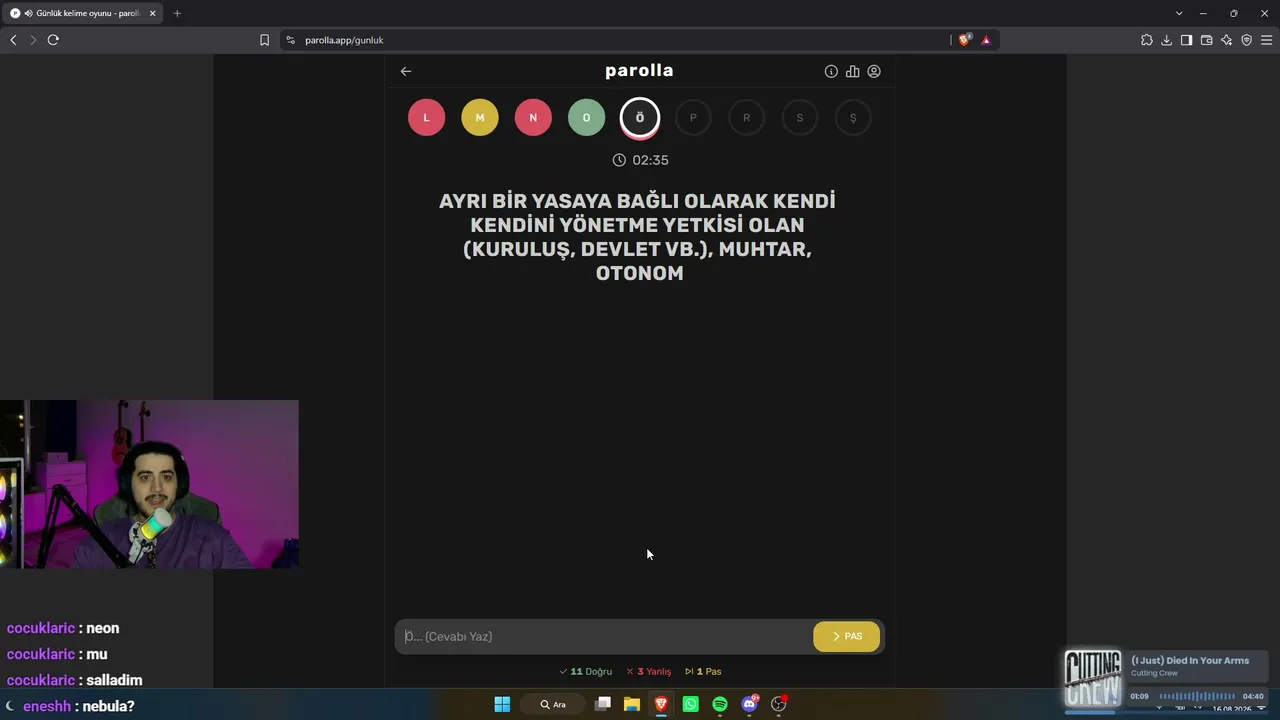This screenshot has height=720, width=1280.
Task: Select the letter R circle
Action: tap(746, 118)
